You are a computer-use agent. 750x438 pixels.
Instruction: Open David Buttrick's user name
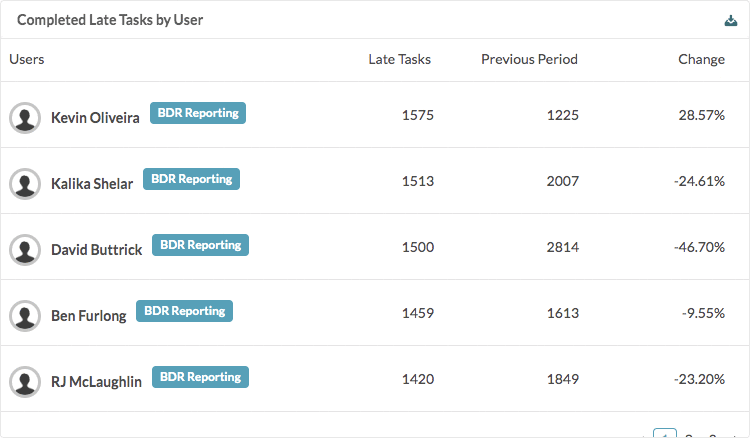(97, 250)
